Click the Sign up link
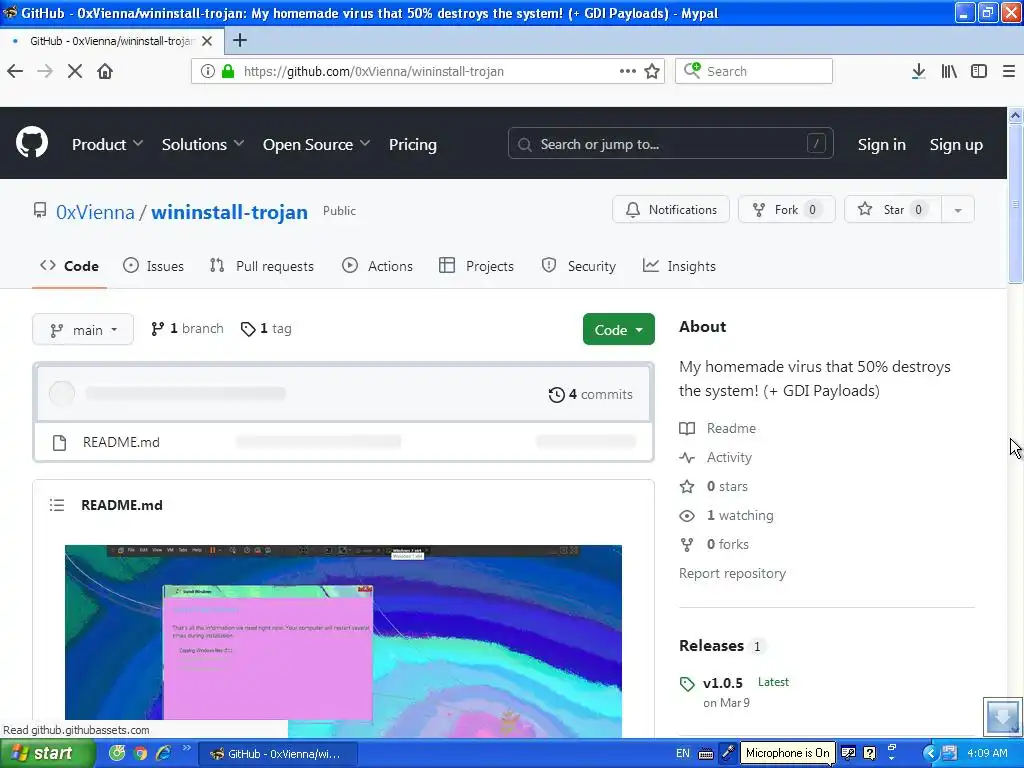 click(956, 144)
